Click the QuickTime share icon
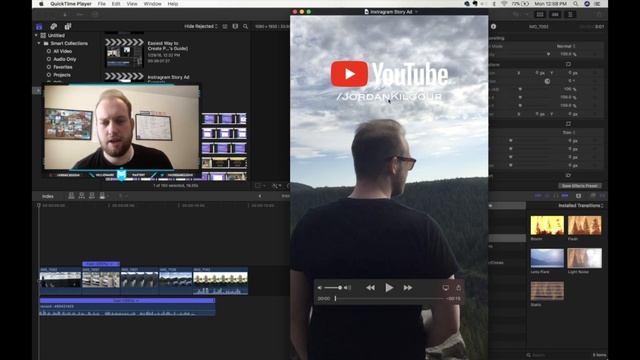Viewport: 640px width, 360px height. 458,288
